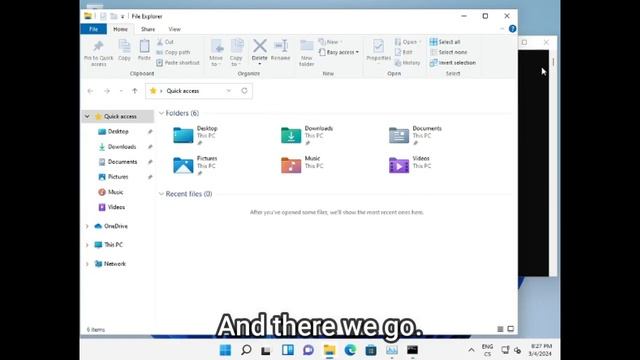Open taskbar Search
Viewport: 640px width, 360px height.
pos(246,350)
